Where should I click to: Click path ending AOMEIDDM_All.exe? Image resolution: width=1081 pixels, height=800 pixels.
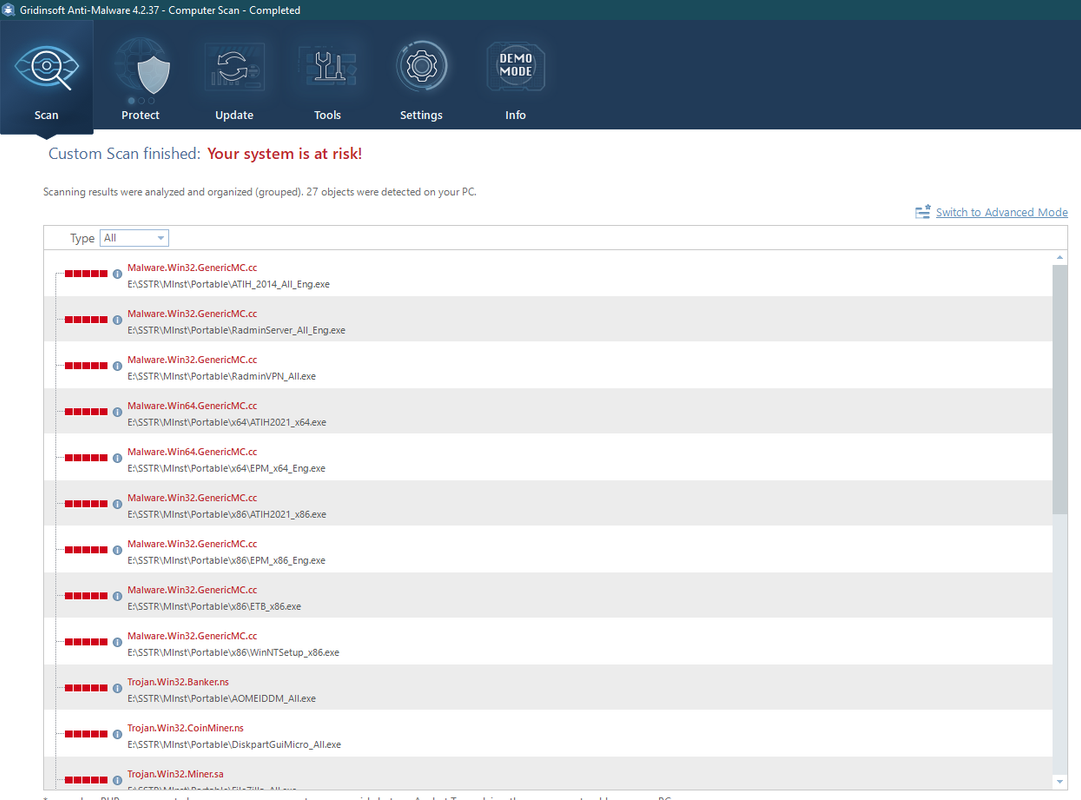pyautogui.click(x=221, y=699)
